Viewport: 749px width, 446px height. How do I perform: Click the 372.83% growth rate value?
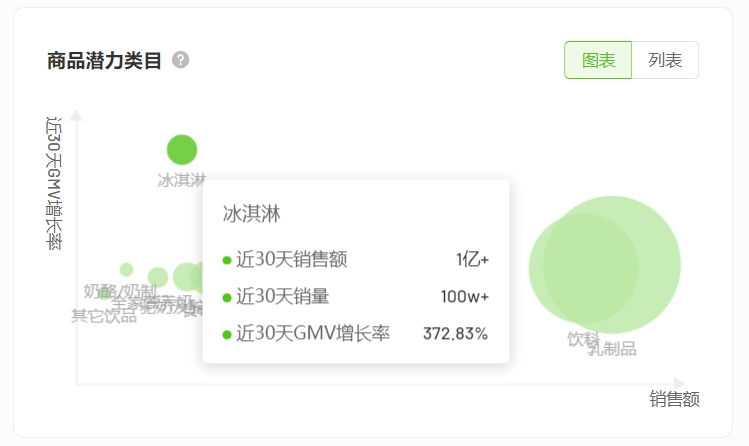455,334
